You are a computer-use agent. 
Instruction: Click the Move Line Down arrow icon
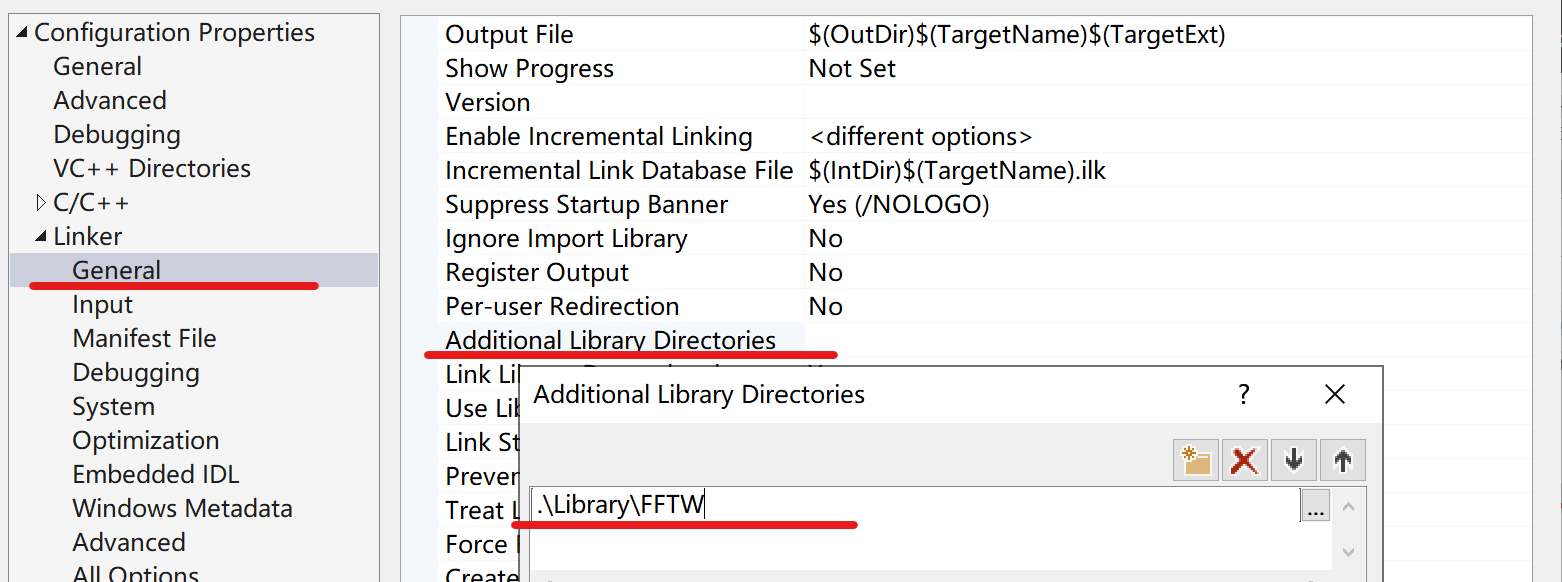point(1294,460)
